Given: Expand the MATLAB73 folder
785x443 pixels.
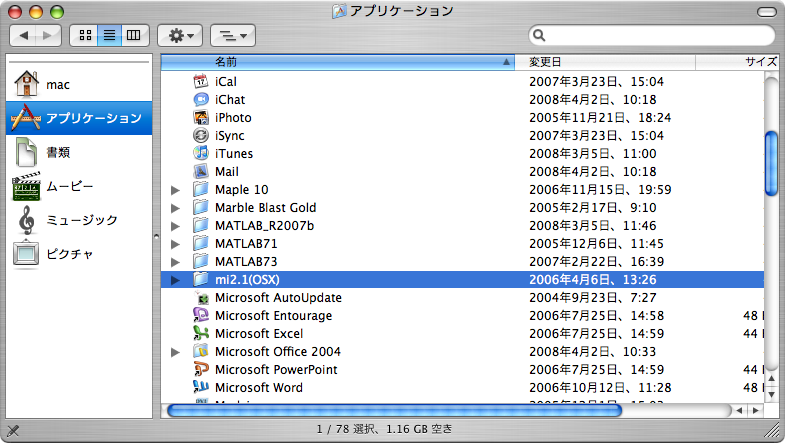Looking at the screenshot, I should 175,262.
